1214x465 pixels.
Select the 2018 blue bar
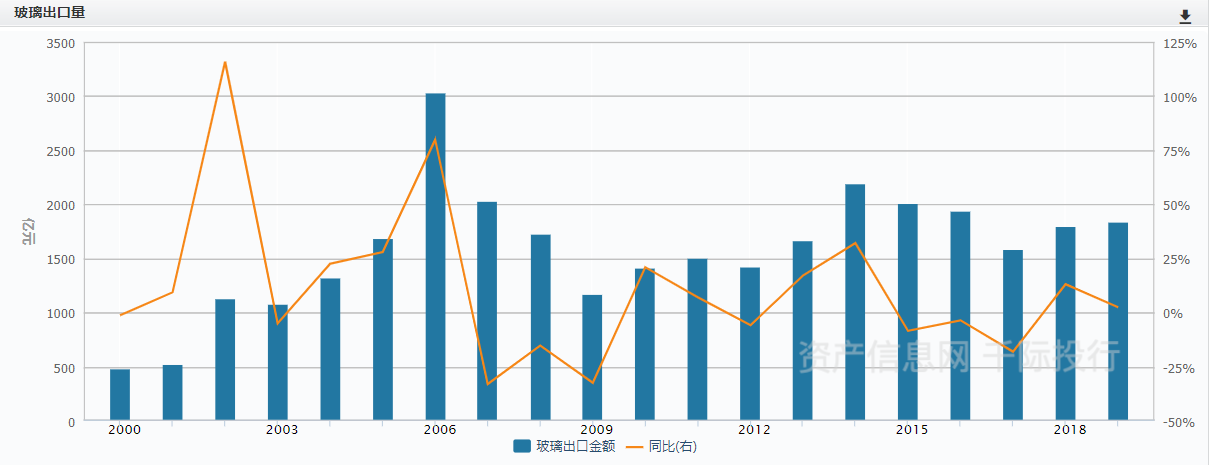1065,323
